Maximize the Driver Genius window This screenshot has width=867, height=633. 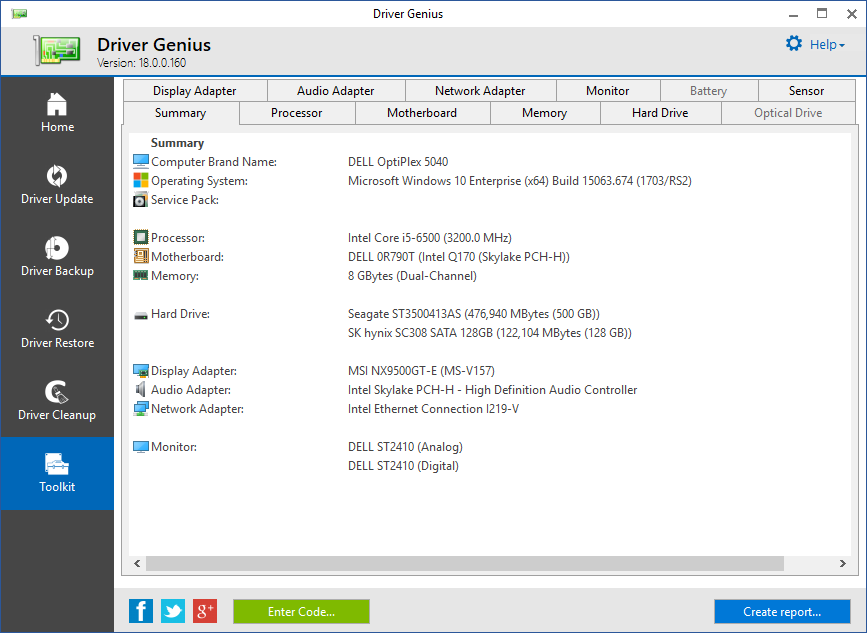point(822,14)
